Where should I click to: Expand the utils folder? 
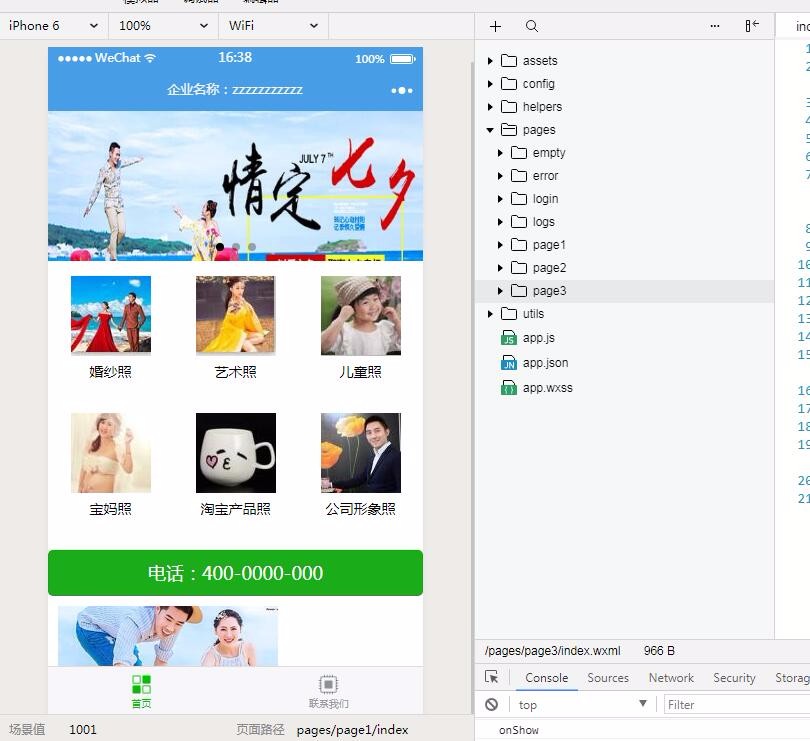pyautogui.click(x=489, y=313)
